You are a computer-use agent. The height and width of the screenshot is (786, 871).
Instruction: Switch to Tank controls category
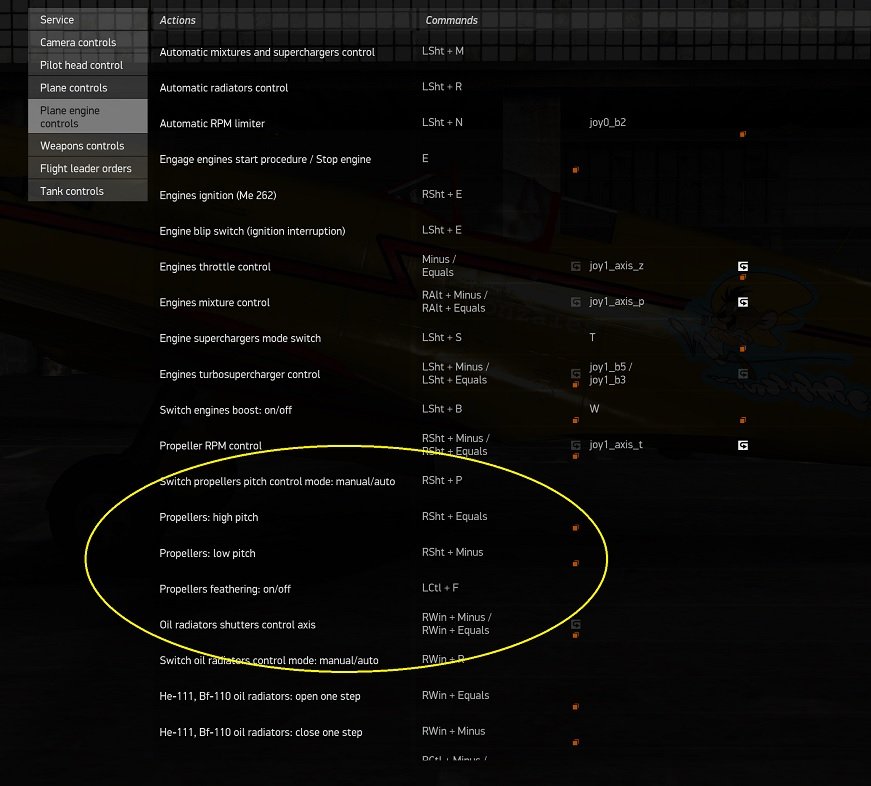point(88,191)
